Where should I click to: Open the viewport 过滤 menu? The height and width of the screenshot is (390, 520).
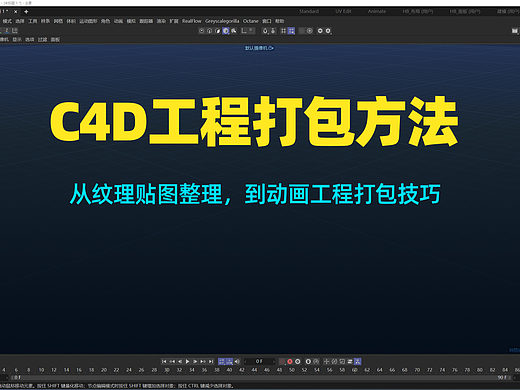coord(42,40)
